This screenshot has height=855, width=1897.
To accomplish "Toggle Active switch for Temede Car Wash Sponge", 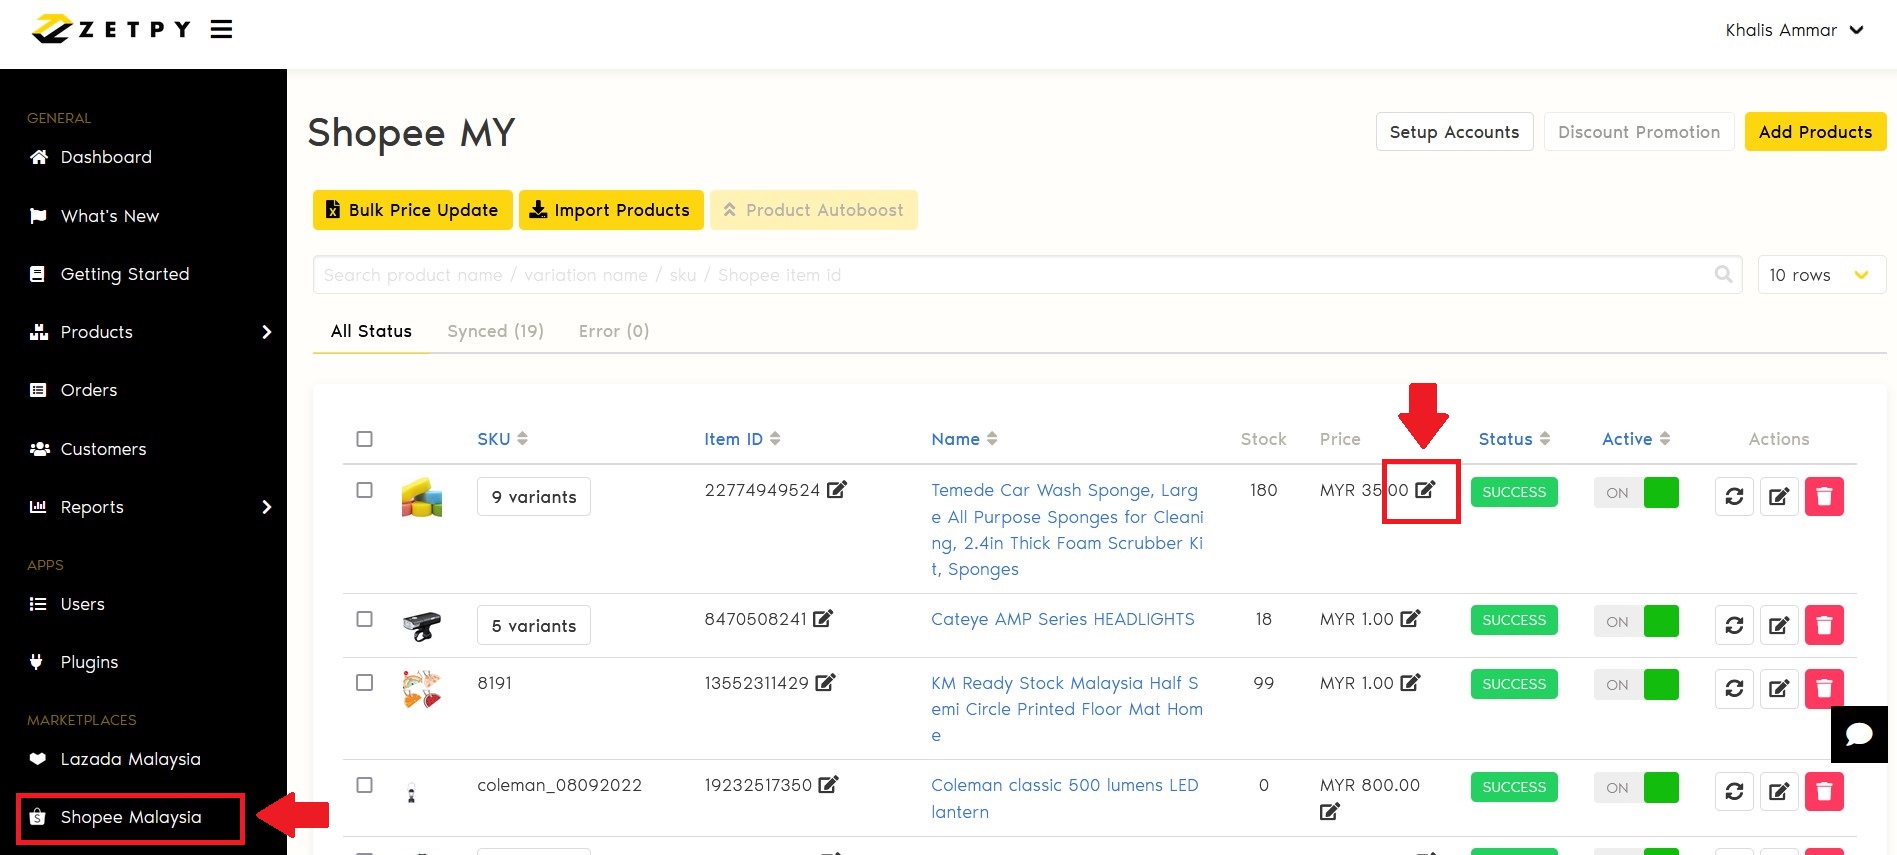I will coord(1636,493).
